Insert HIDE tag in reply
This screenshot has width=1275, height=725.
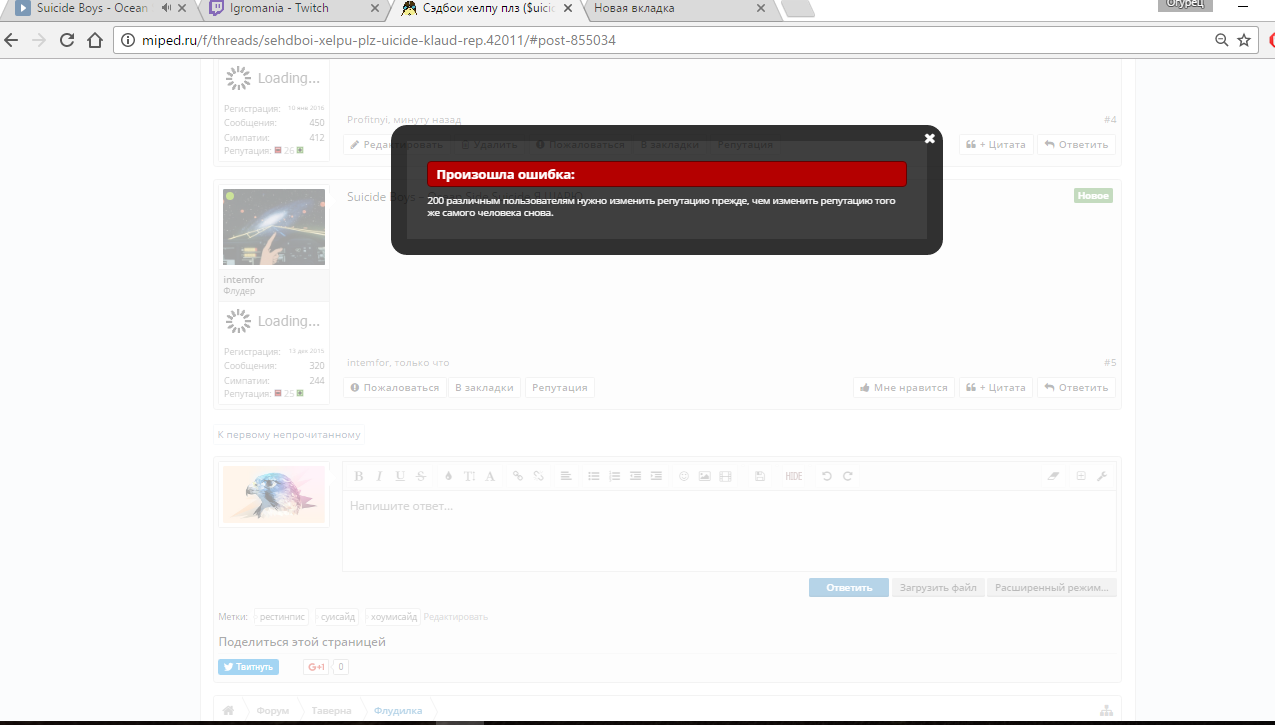coord(793,476)
